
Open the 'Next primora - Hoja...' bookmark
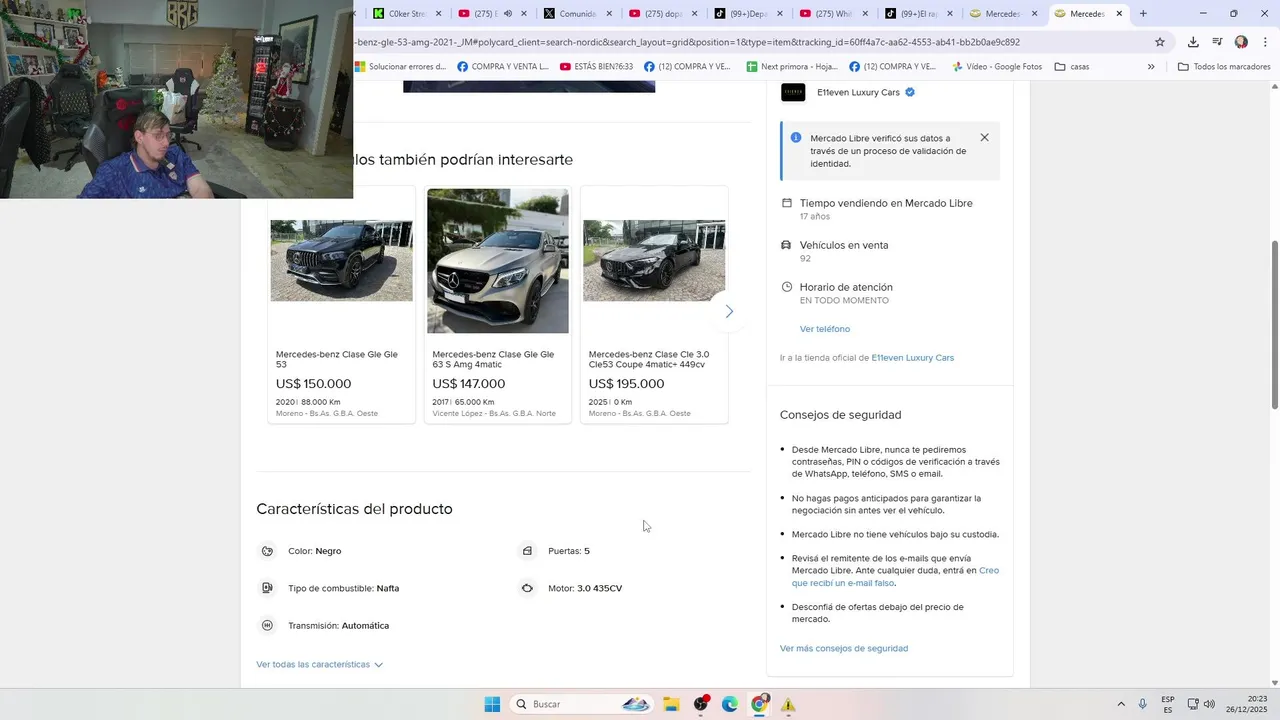pyautogui.click(x=792, y=67)
